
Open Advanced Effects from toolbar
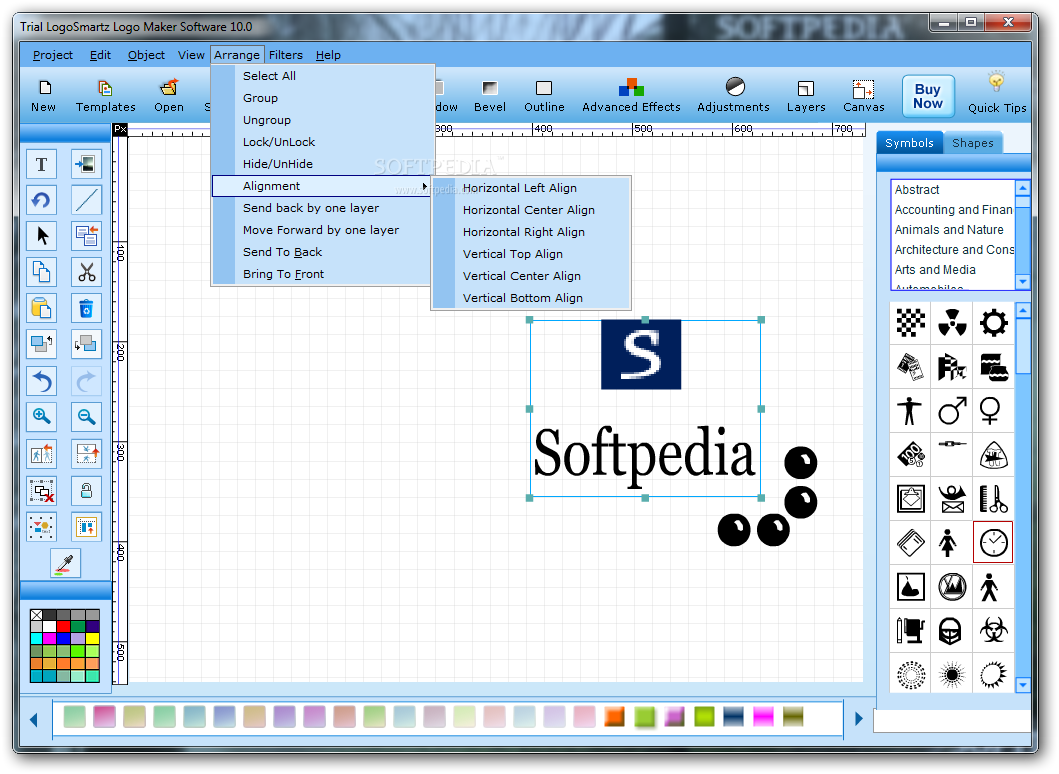pos(631,96)
